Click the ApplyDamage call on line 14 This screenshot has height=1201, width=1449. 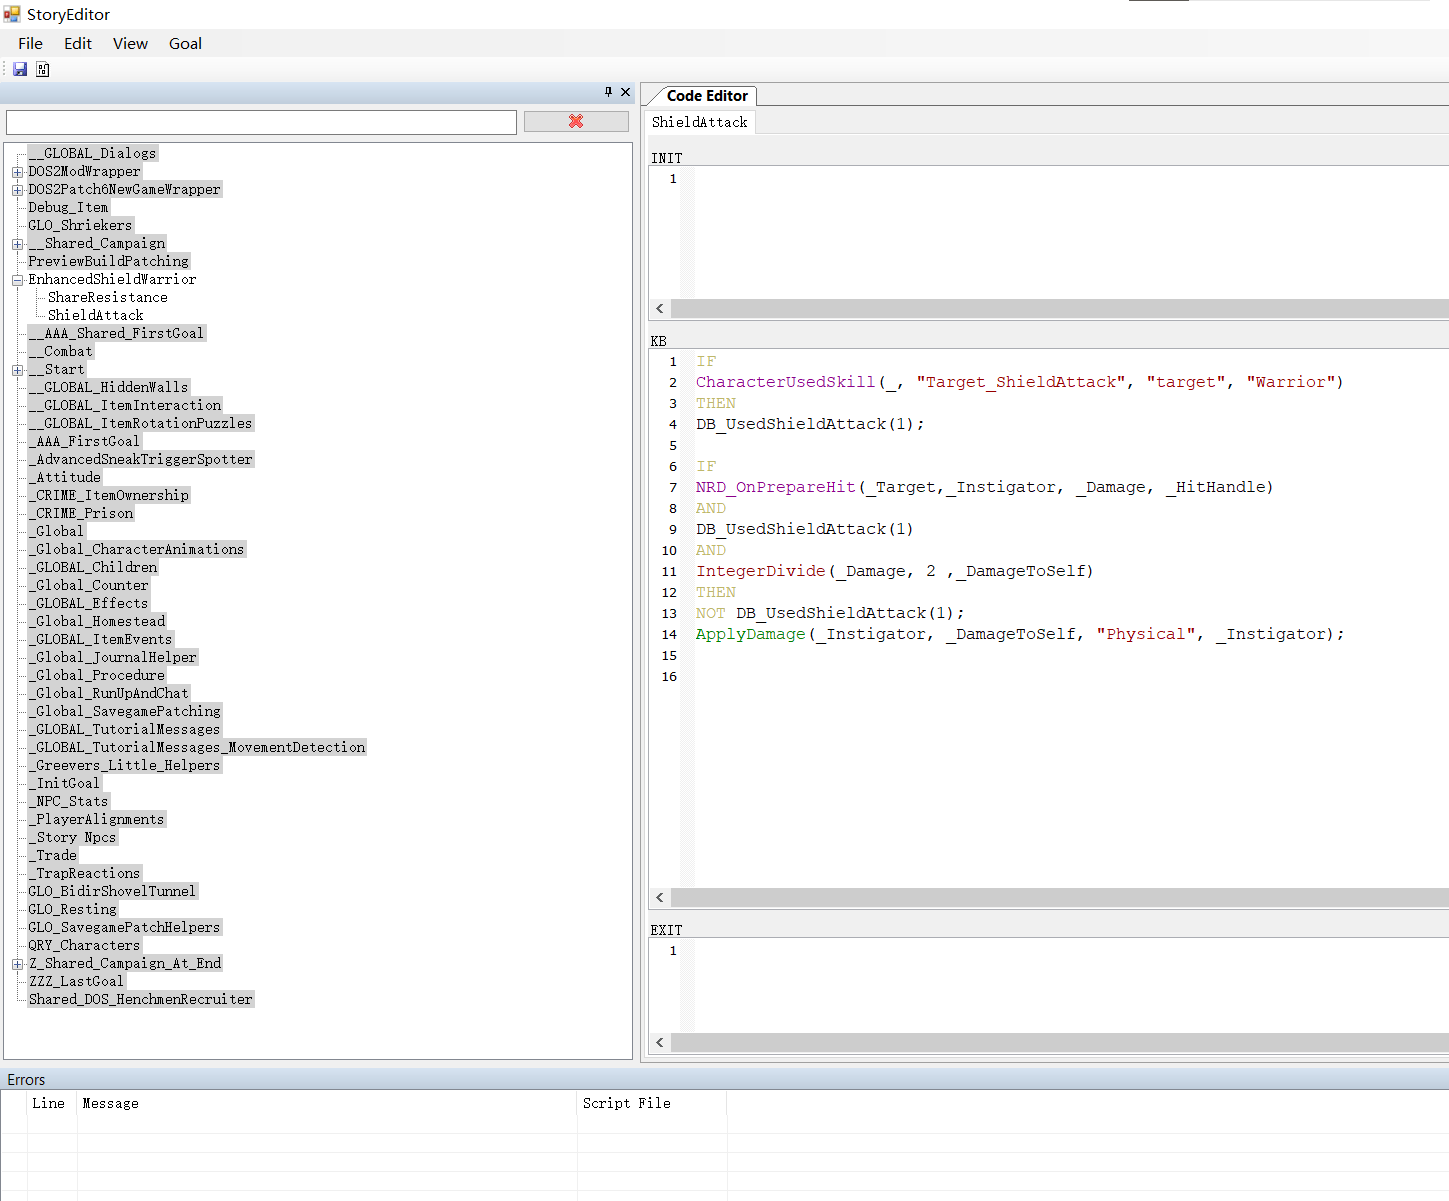point(751,634)
